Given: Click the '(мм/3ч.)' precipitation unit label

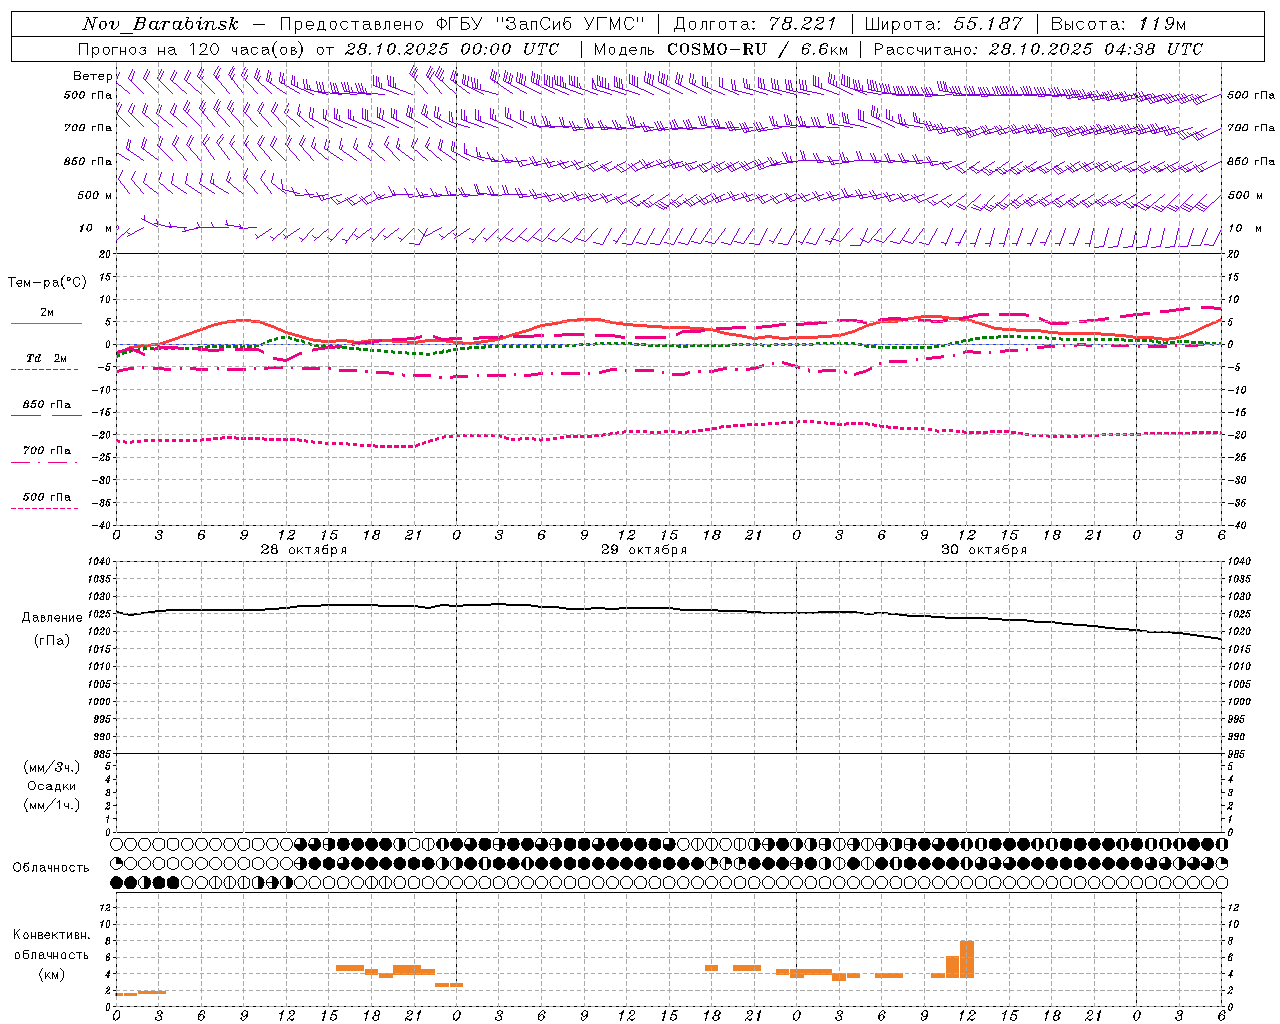Looking at the screenshot, I should (52, 768).
